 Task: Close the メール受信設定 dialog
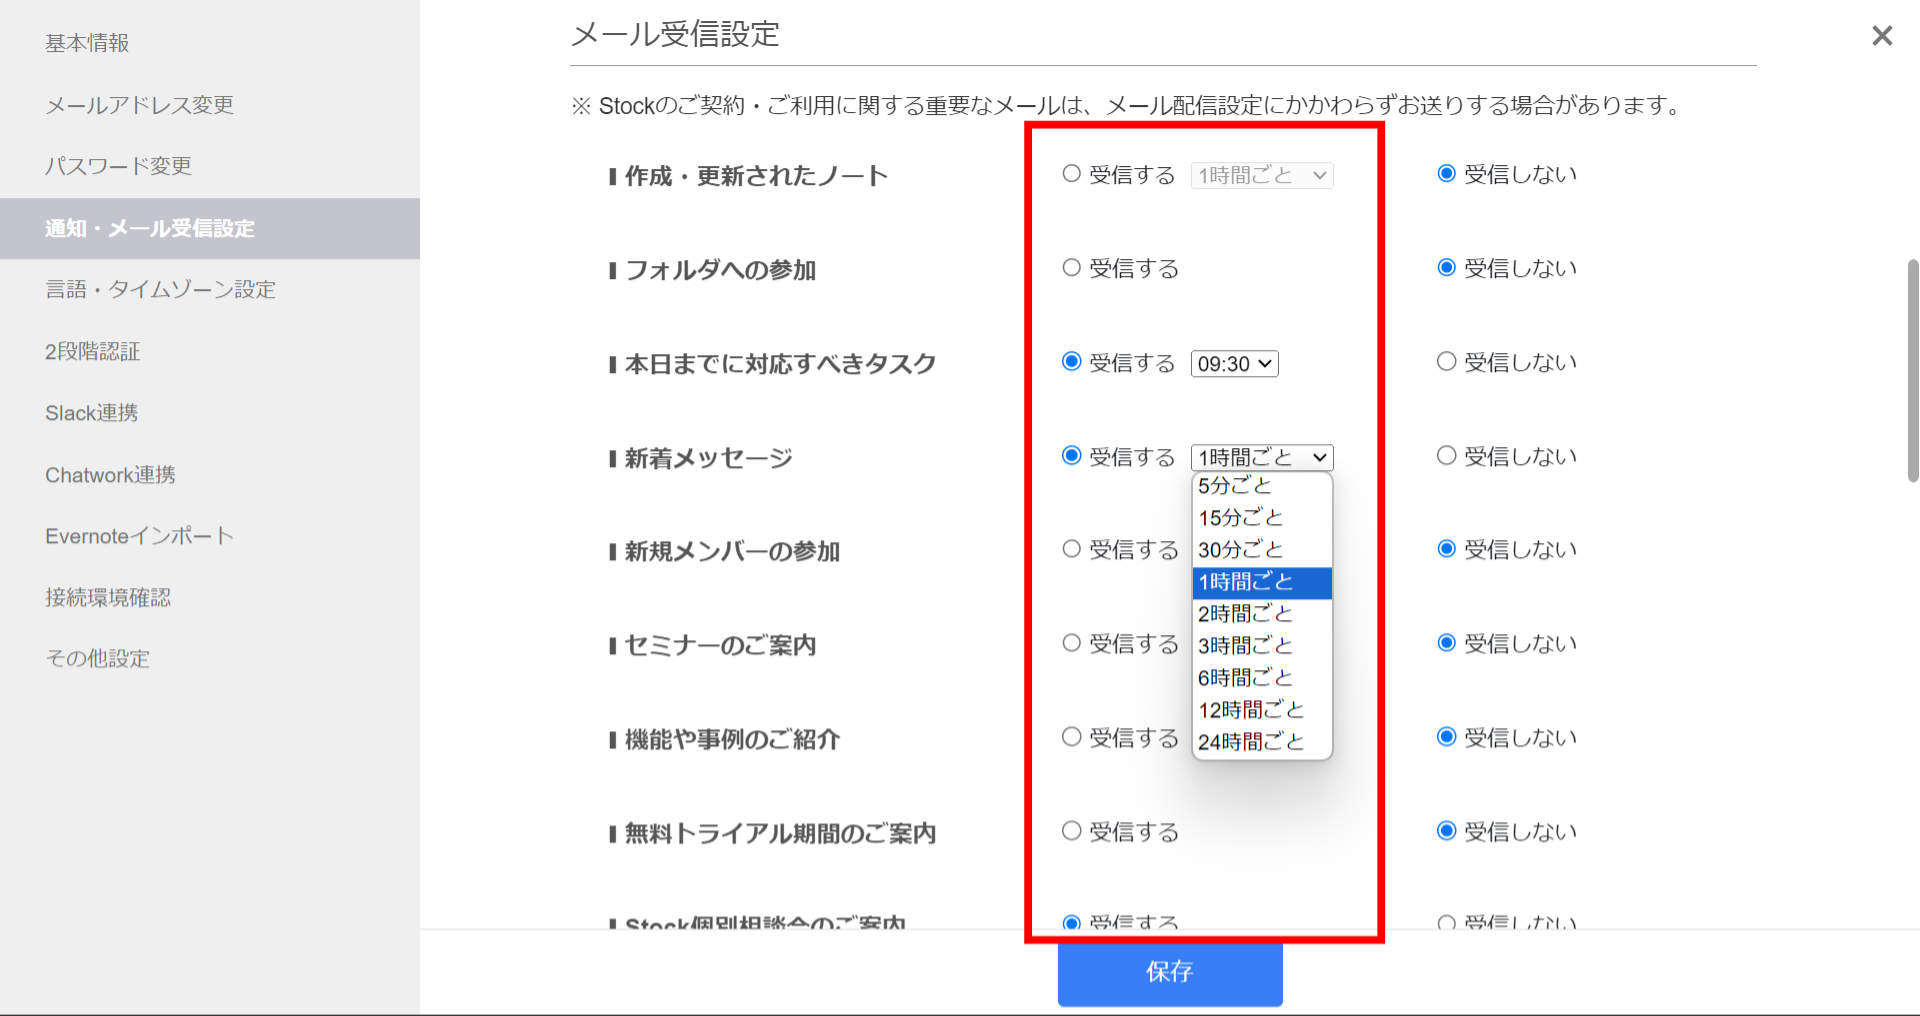[x=1881, y=35]
